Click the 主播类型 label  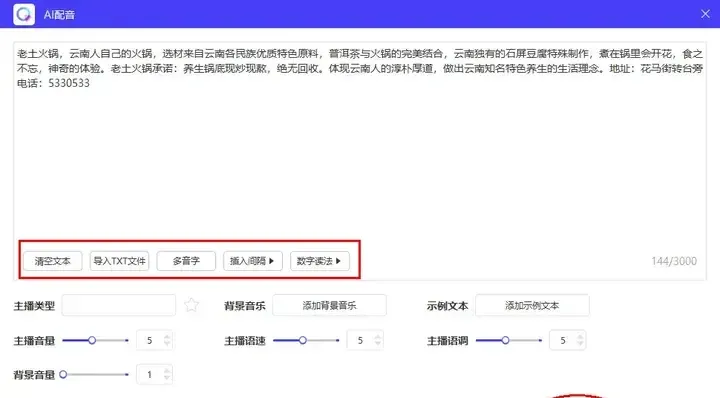tap(34, 306)
